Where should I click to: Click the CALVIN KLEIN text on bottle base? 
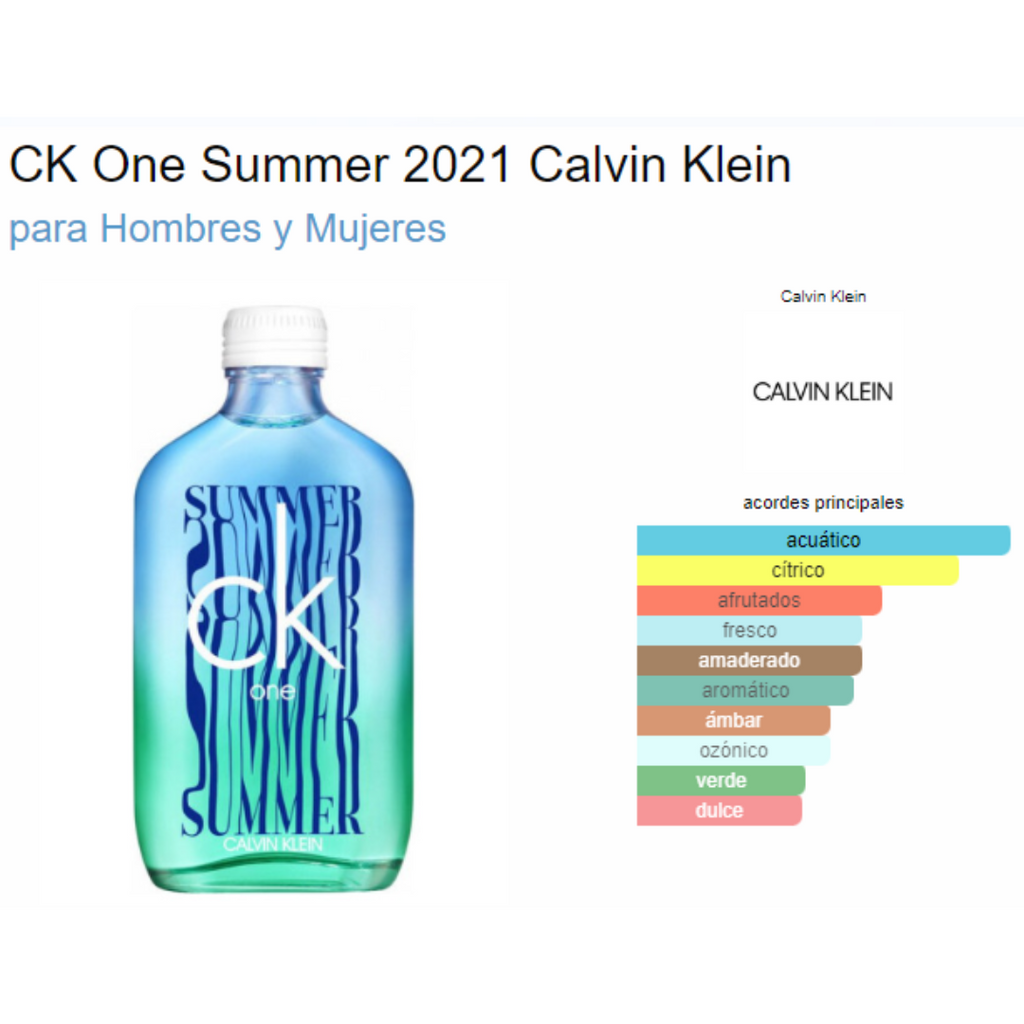273,845
